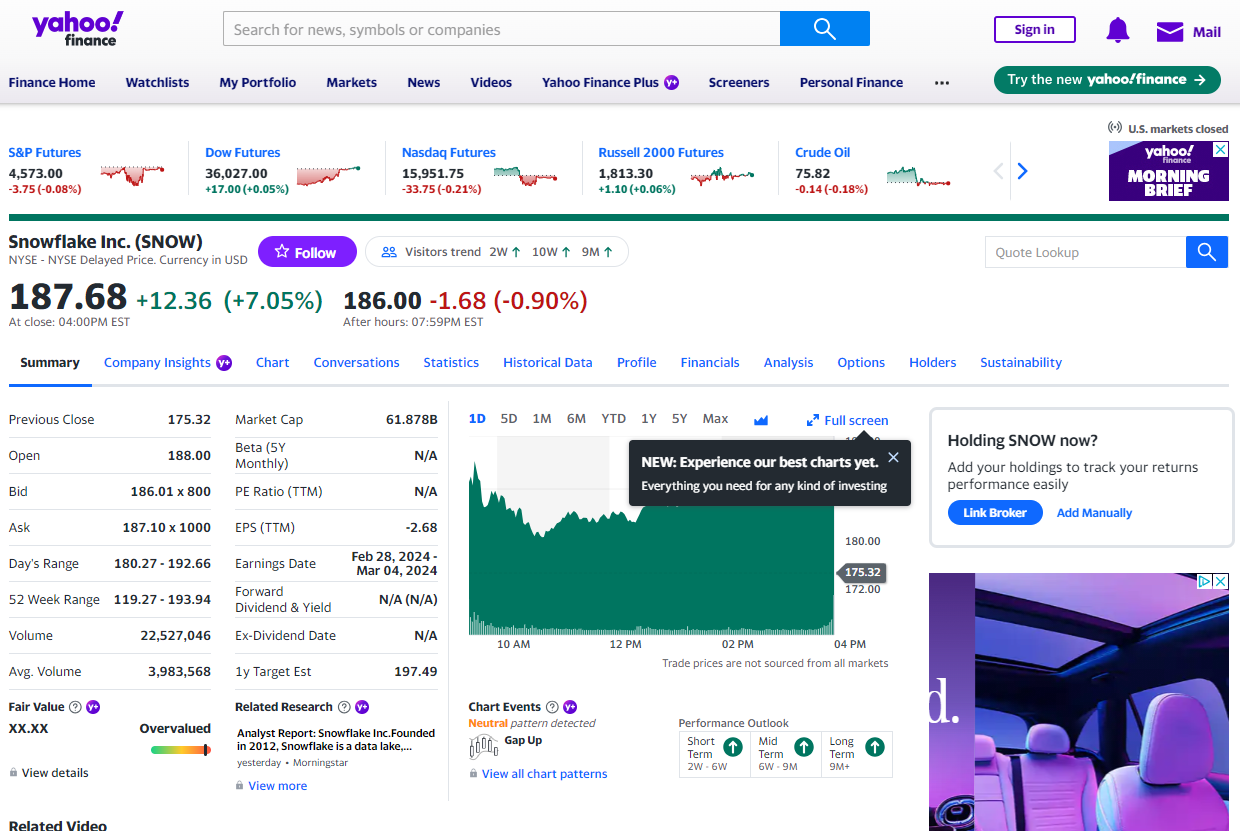Open the three-dots more navigation menu
The height and width of the screenshot is (831, 1240).
click(942, 83)
